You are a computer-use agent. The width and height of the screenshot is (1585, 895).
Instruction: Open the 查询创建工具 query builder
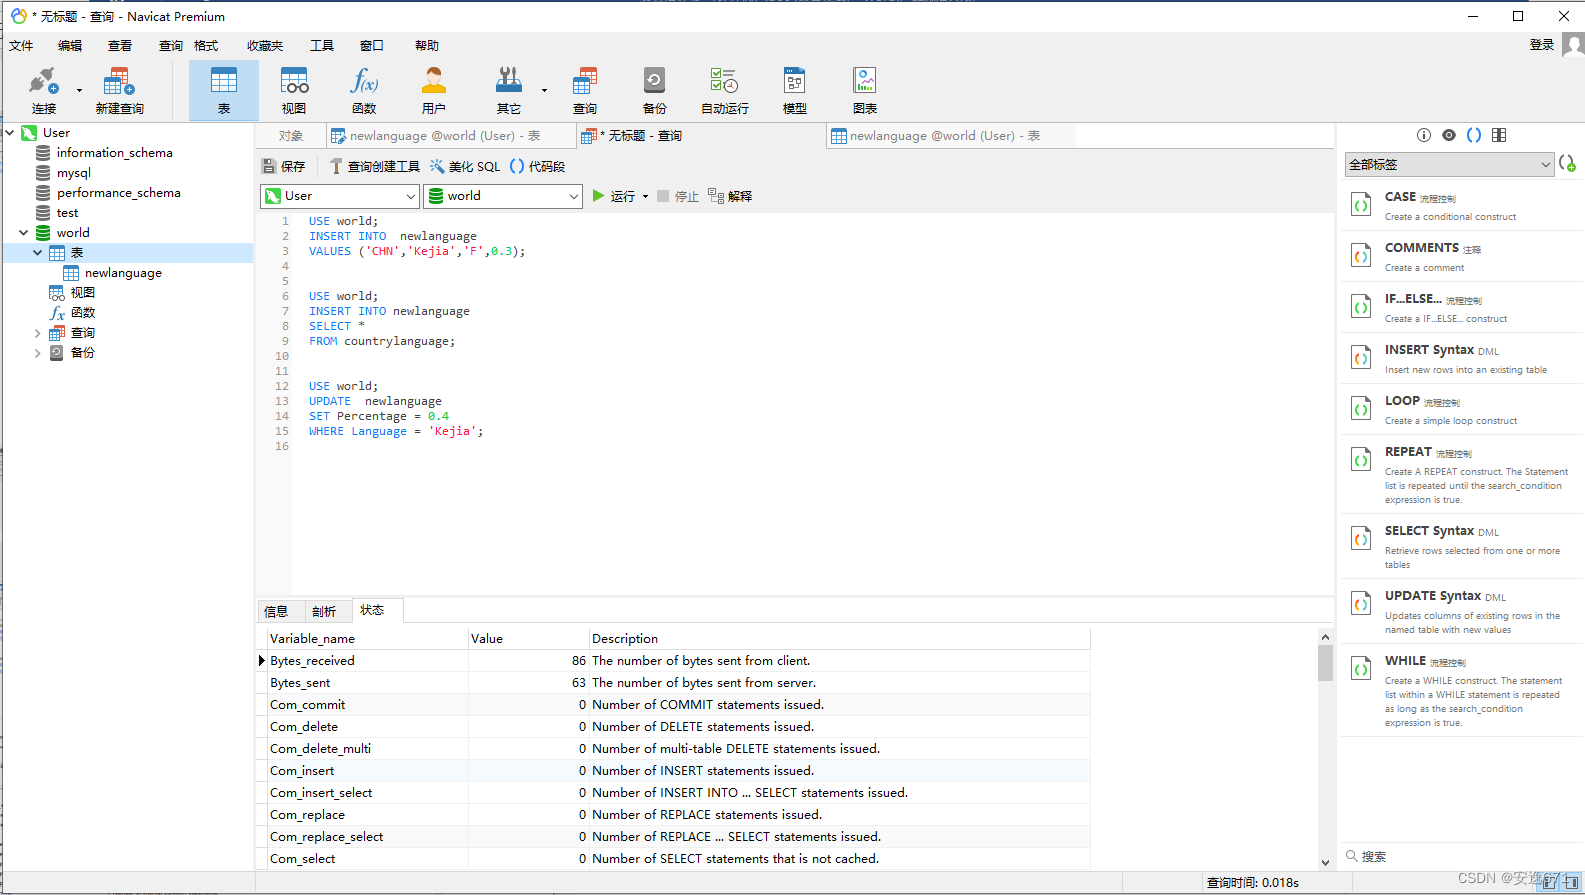(375, 166)
